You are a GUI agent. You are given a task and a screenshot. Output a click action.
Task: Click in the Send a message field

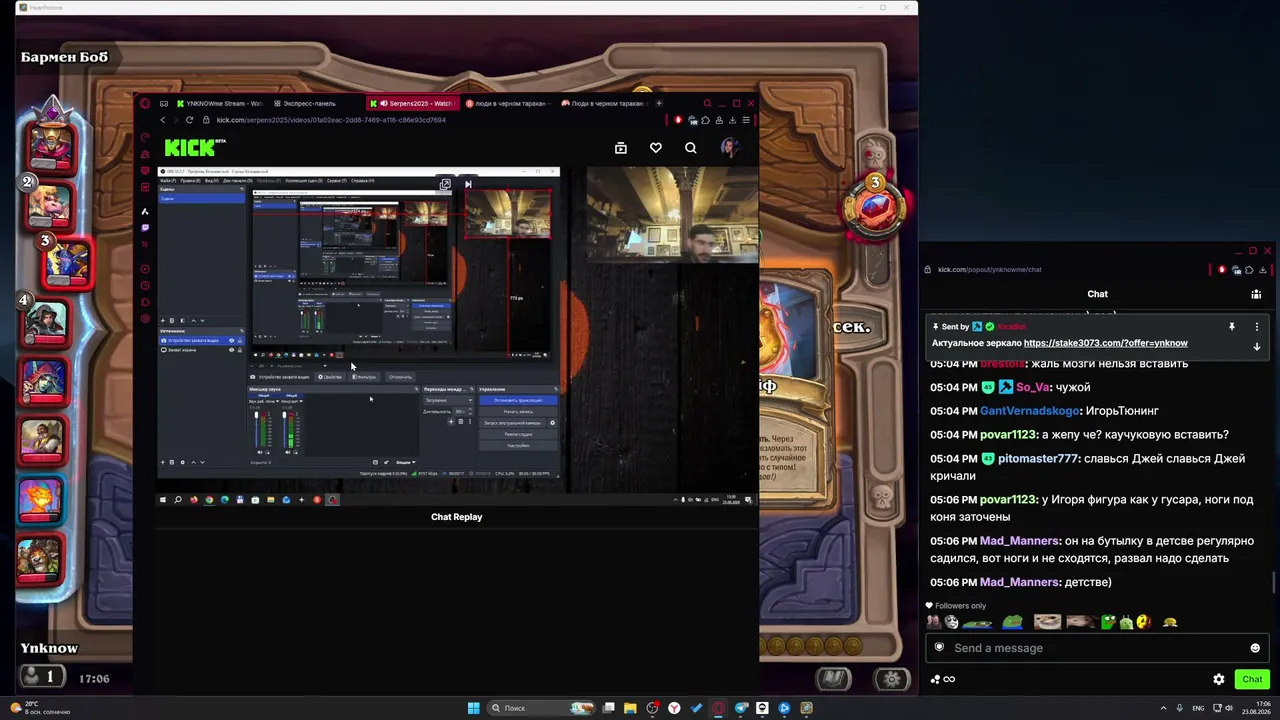click(1097, 648)
